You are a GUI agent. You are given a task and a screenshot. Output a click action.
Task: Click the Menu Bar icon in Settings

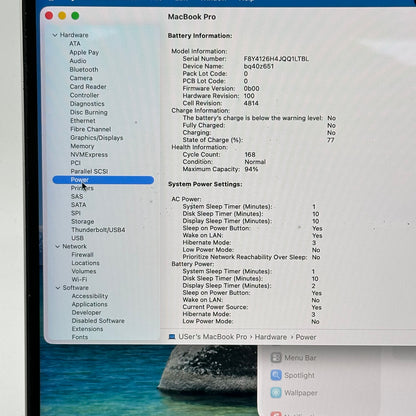pyautogui.click(x=276, y=358)
